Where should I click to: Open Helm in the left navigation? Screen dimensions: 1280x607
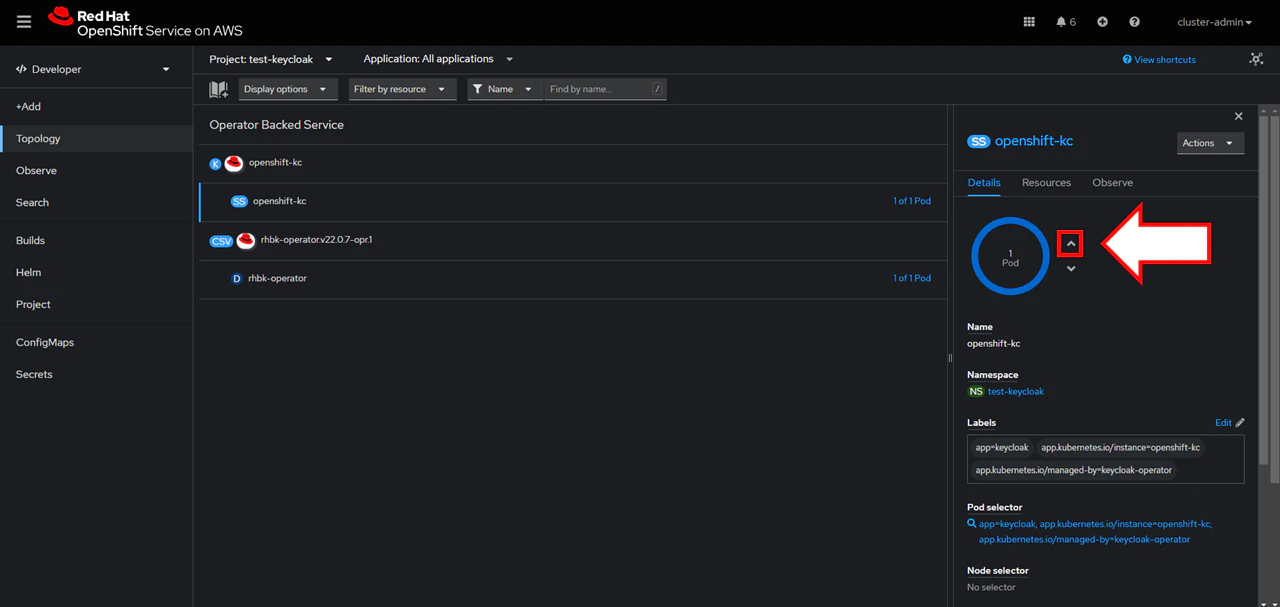[x=96, y=273]
